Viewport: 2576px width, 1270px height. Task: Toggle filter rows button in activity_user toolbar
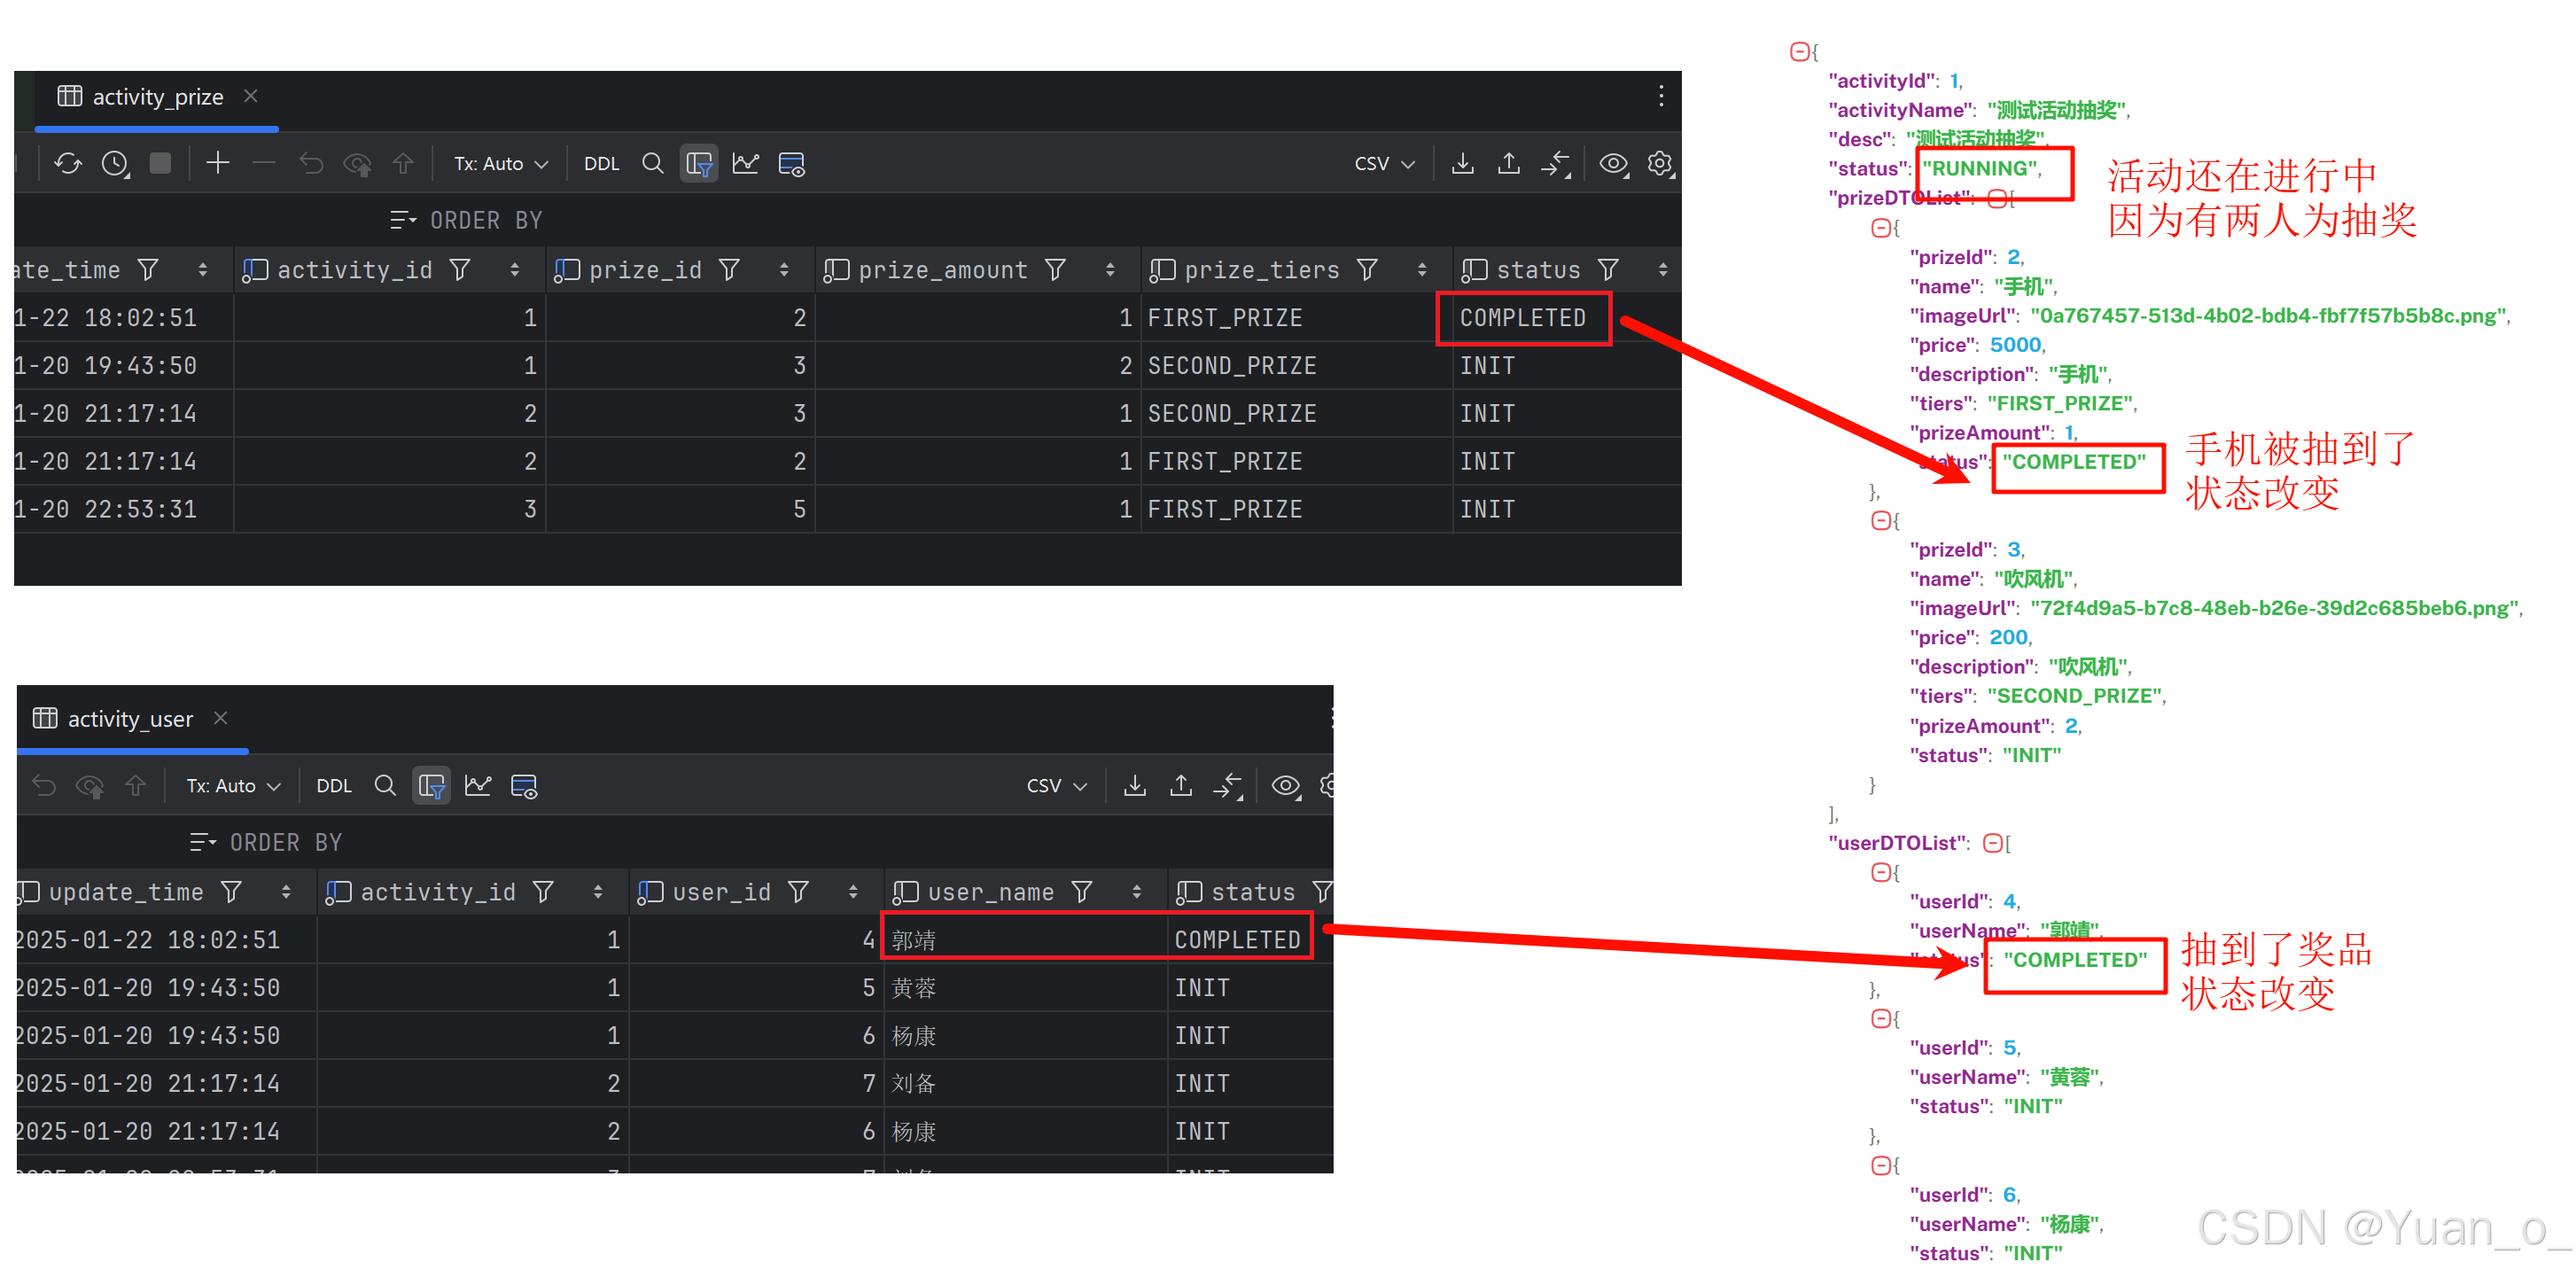[x=432, y=785]
